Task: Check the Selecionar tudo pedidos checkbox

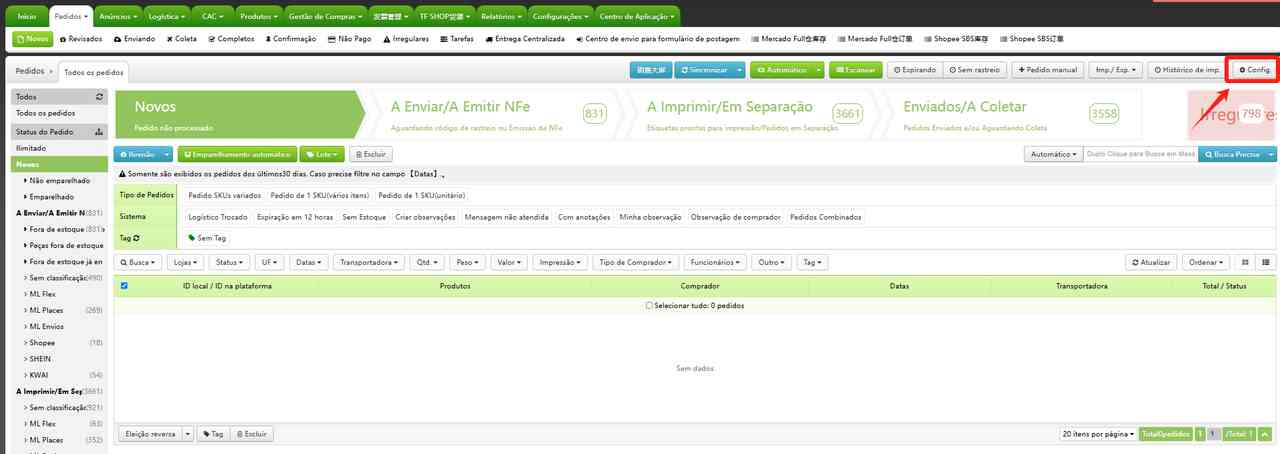Action: click(x=649, y=305)
